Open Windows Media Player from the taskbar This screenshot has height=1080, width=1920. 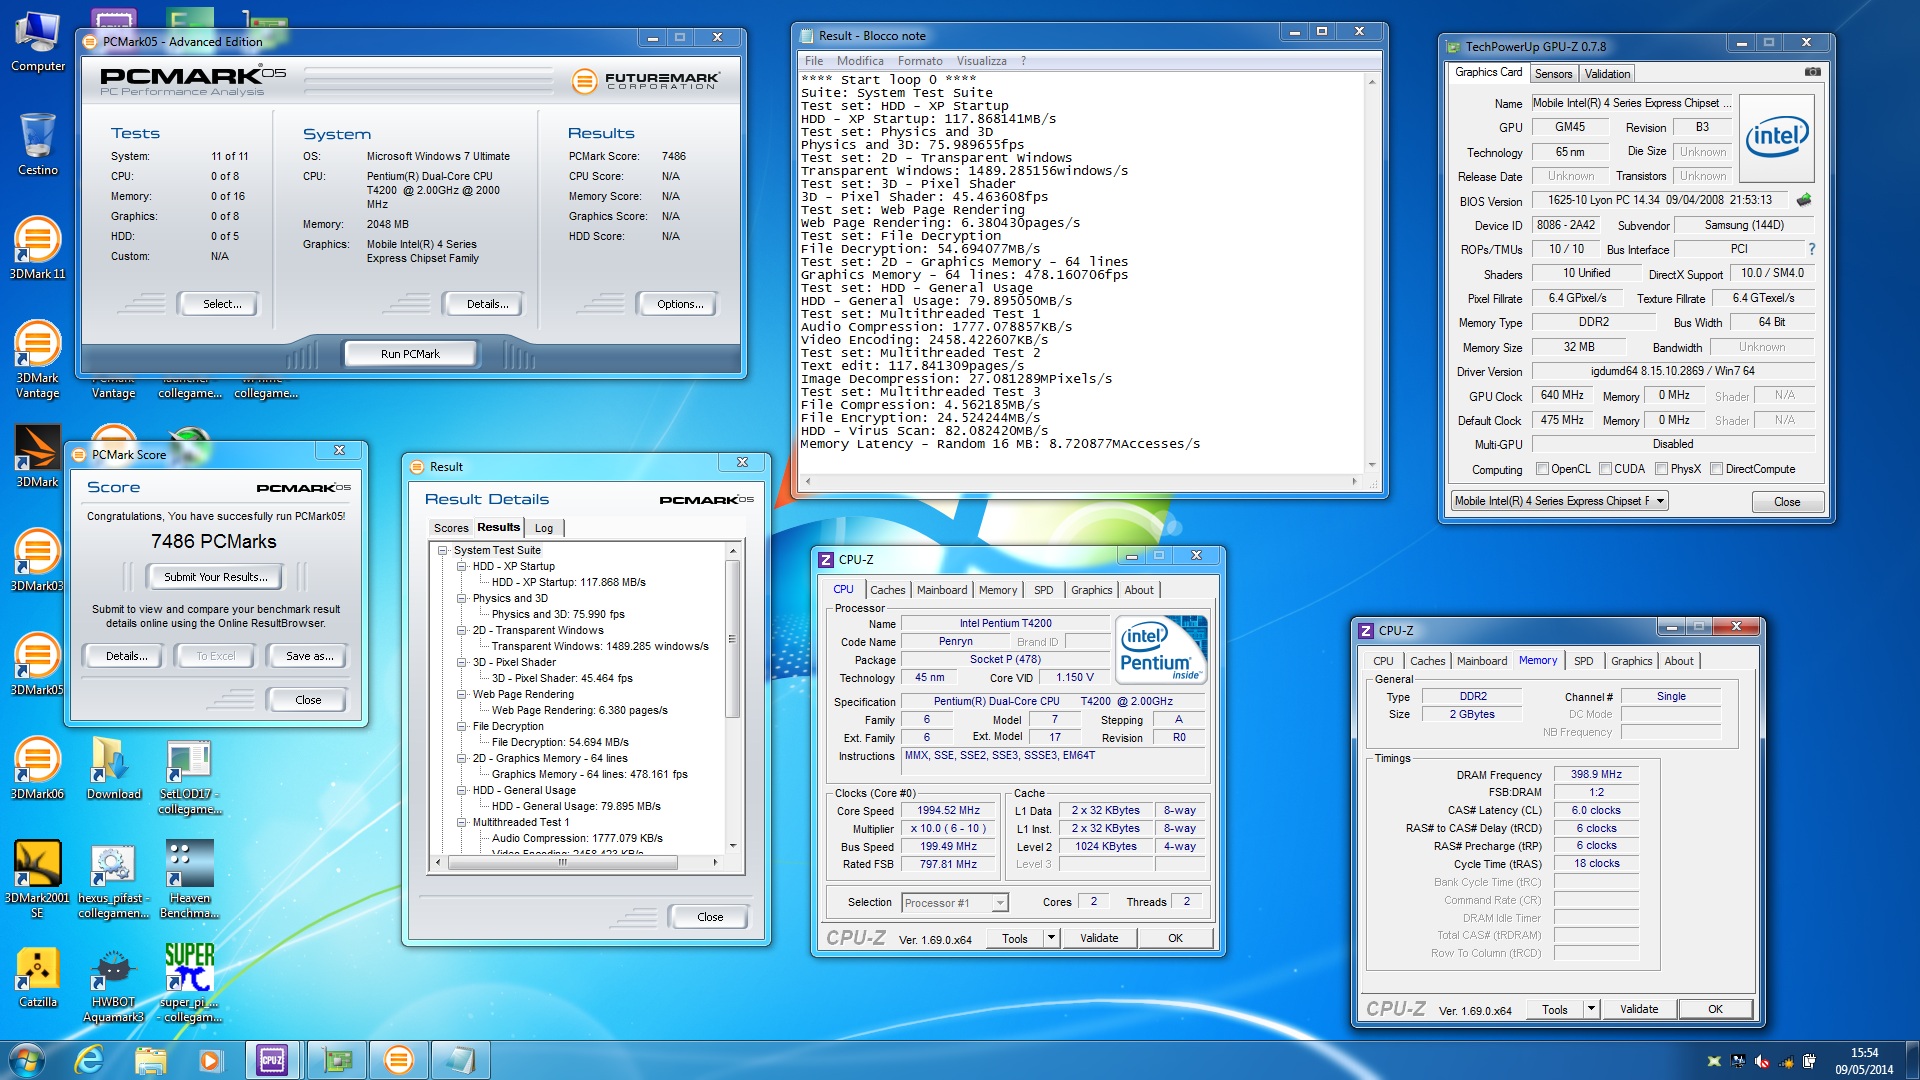coord(210,1060)
